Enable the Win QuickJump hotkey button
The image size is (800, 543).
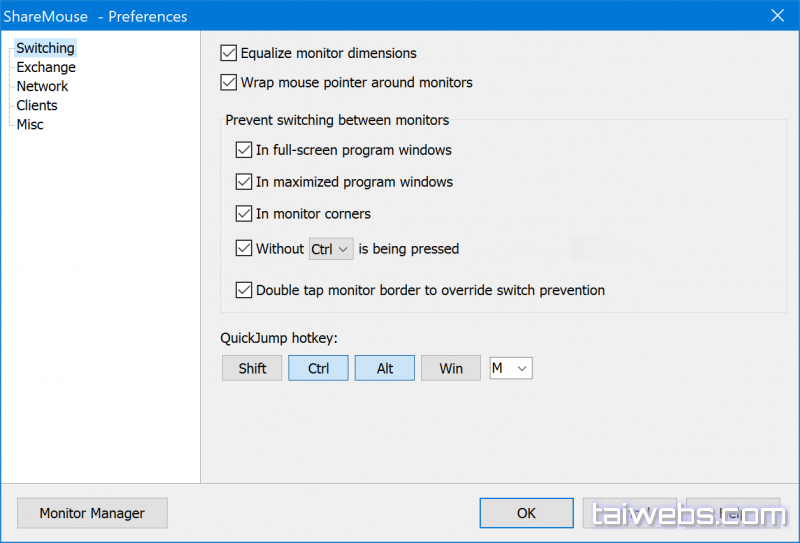click(x=451, y=368)
